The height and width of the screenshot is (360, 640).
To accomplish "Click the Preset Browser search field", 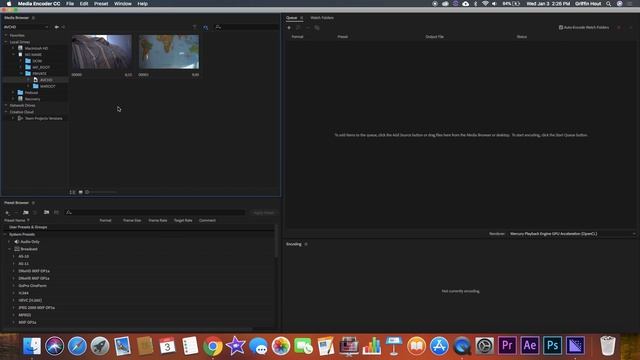I will click(x=155, y=213).
